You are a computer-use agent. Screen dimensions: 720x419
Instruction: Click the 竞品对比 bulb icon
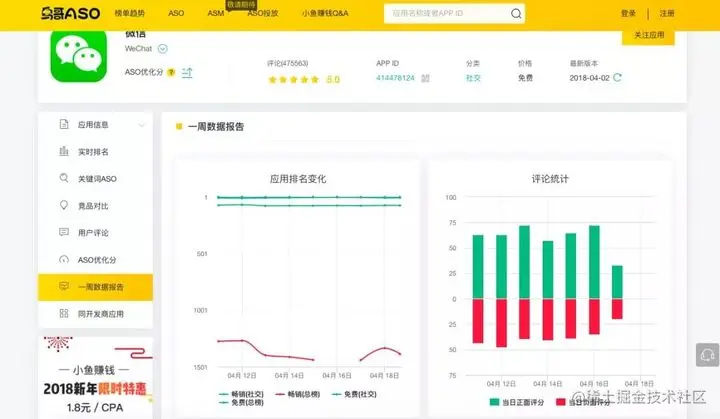click(x=64, y=205)
